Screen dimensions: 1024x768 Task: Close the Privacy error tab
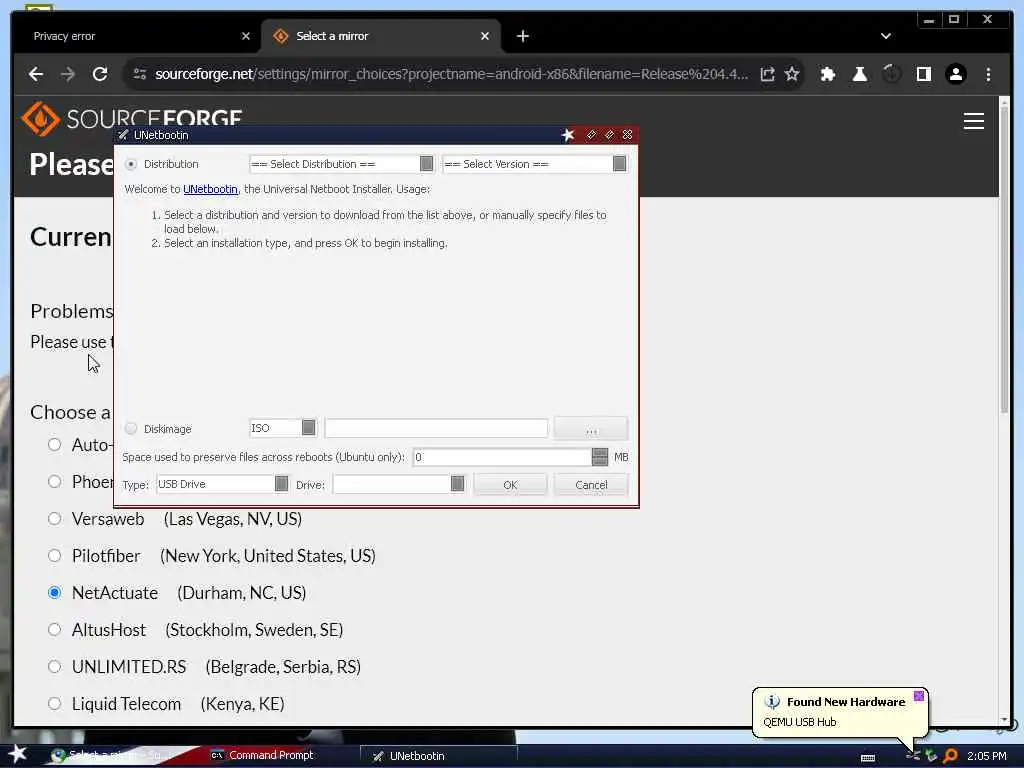click(246, 36)
